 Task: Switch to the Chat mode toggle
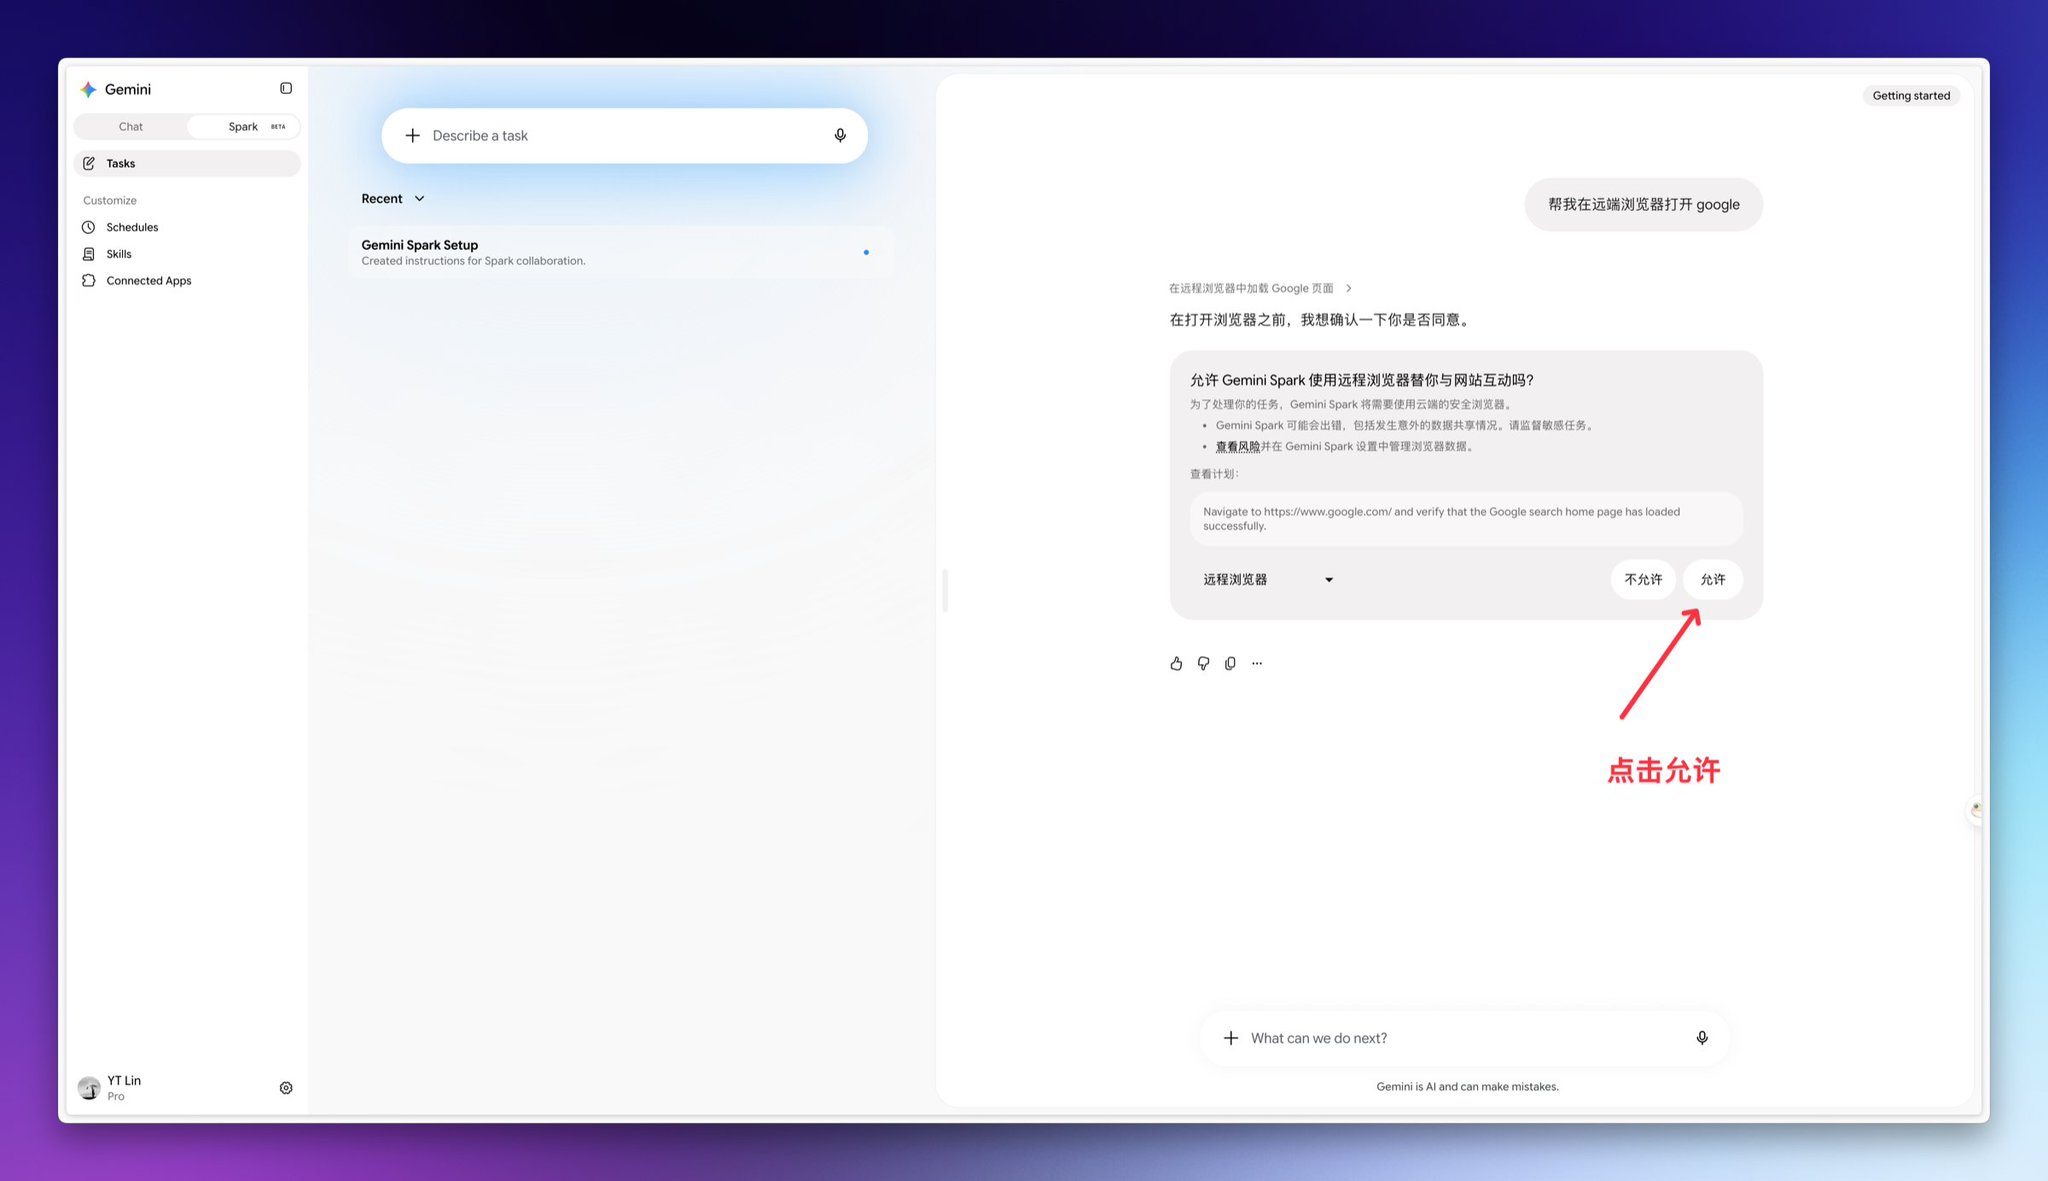(131, 127)
